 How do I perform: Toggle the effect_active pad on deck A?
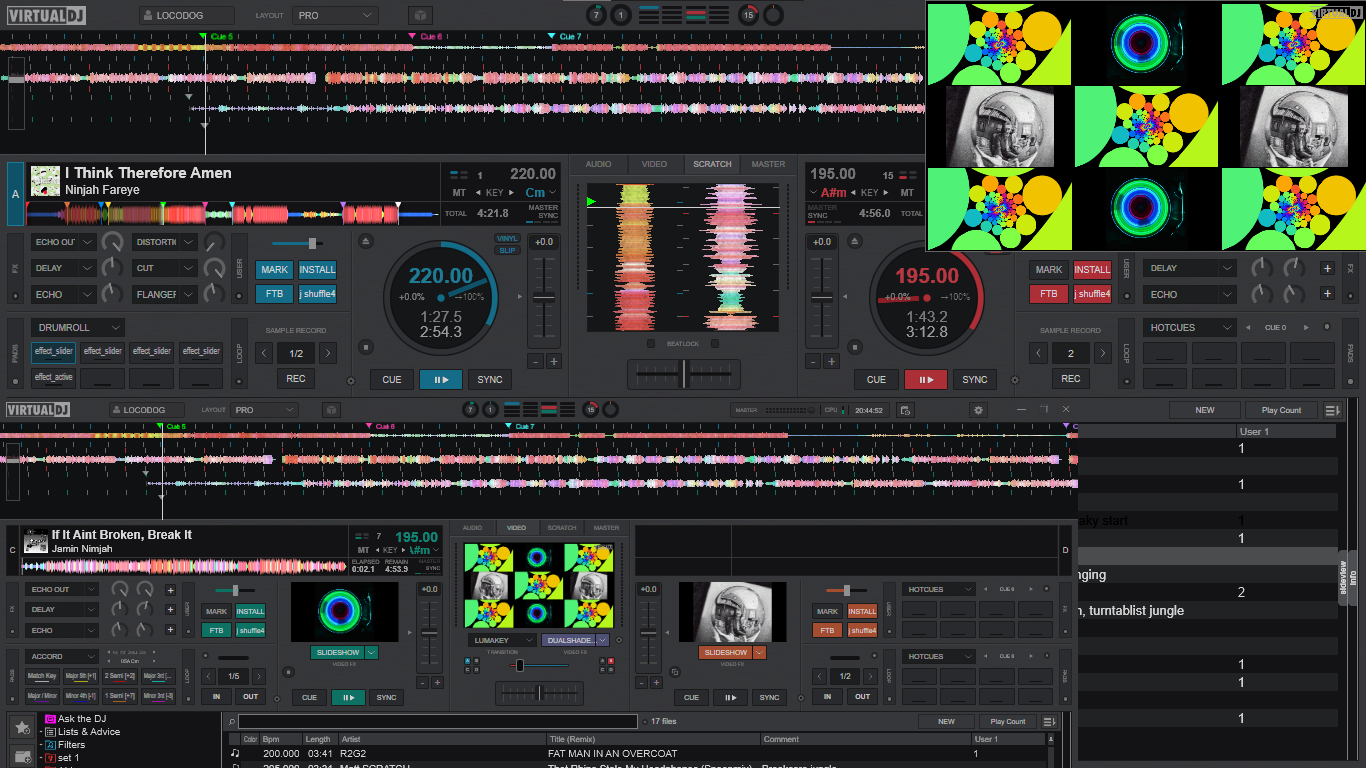coord(54,378)
